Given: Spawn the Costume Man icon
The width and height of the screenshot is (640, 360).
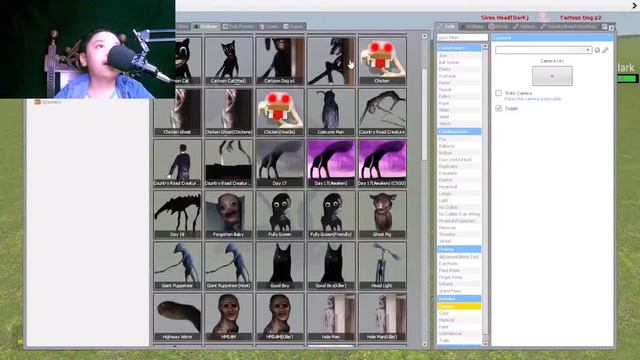Looking at the screenshot, I should (x=331, y=112).
